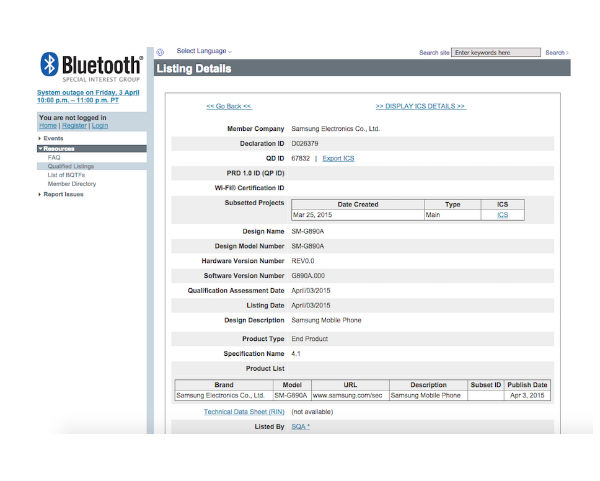Focus the Search site keywords field
The width and height of the screenshot is (600, 481).
[x=496, y=52]
